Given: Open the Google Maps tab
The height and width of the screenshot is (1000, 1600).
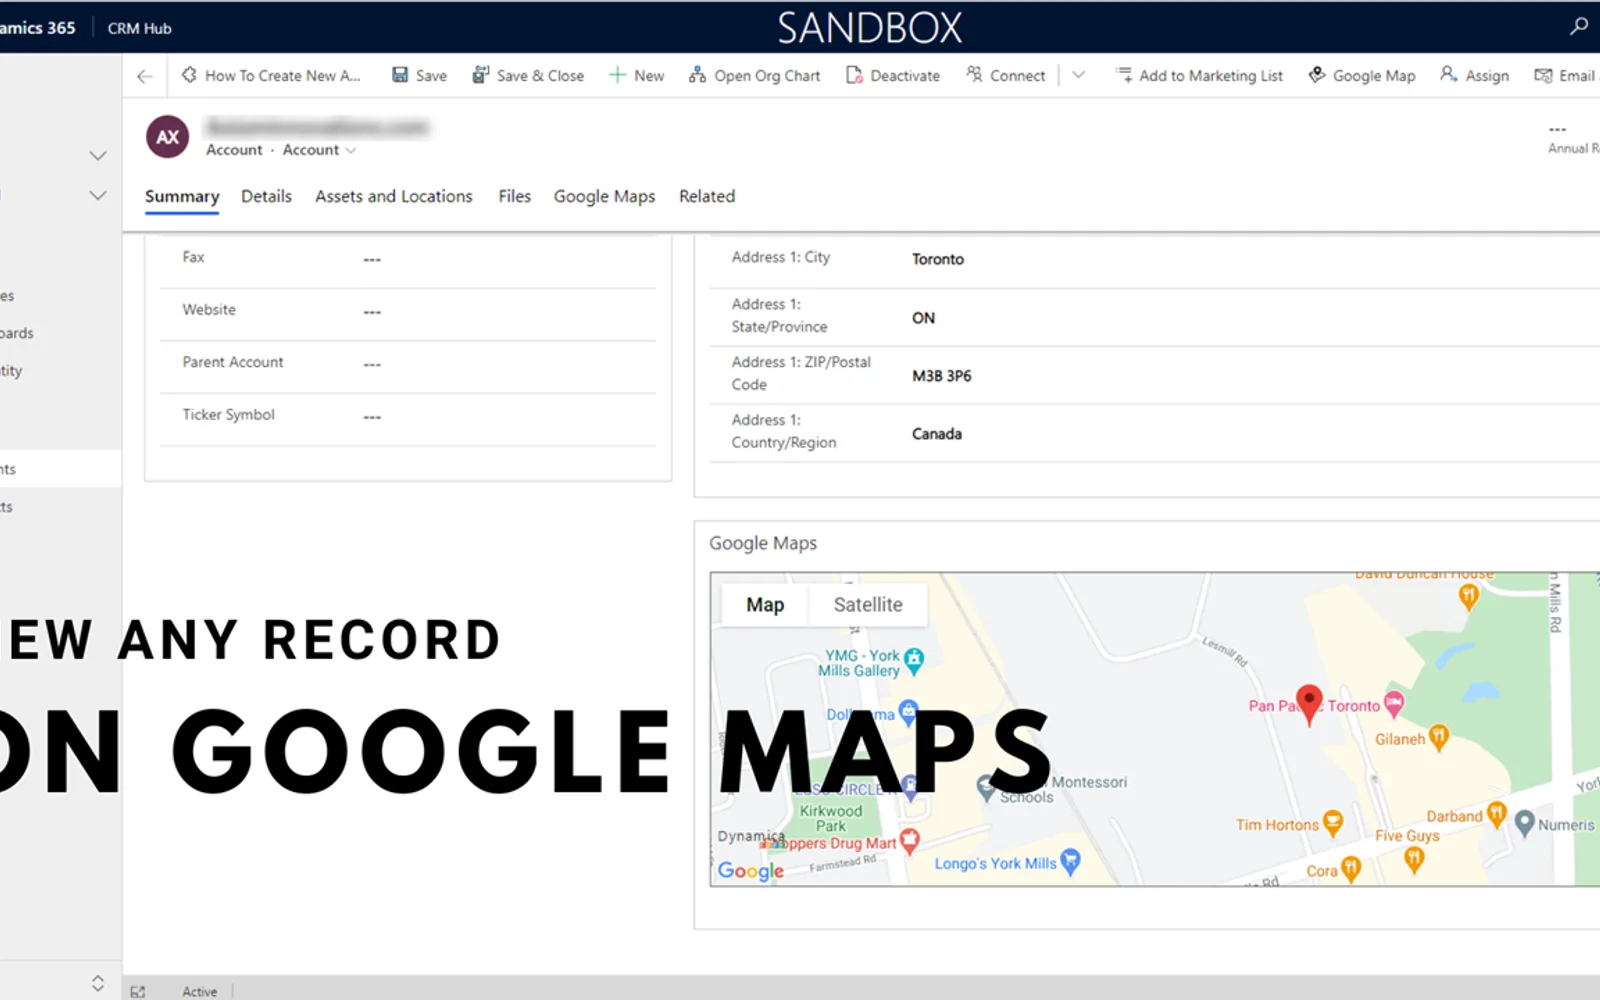Looking at the screenshot, I should 604,197.
